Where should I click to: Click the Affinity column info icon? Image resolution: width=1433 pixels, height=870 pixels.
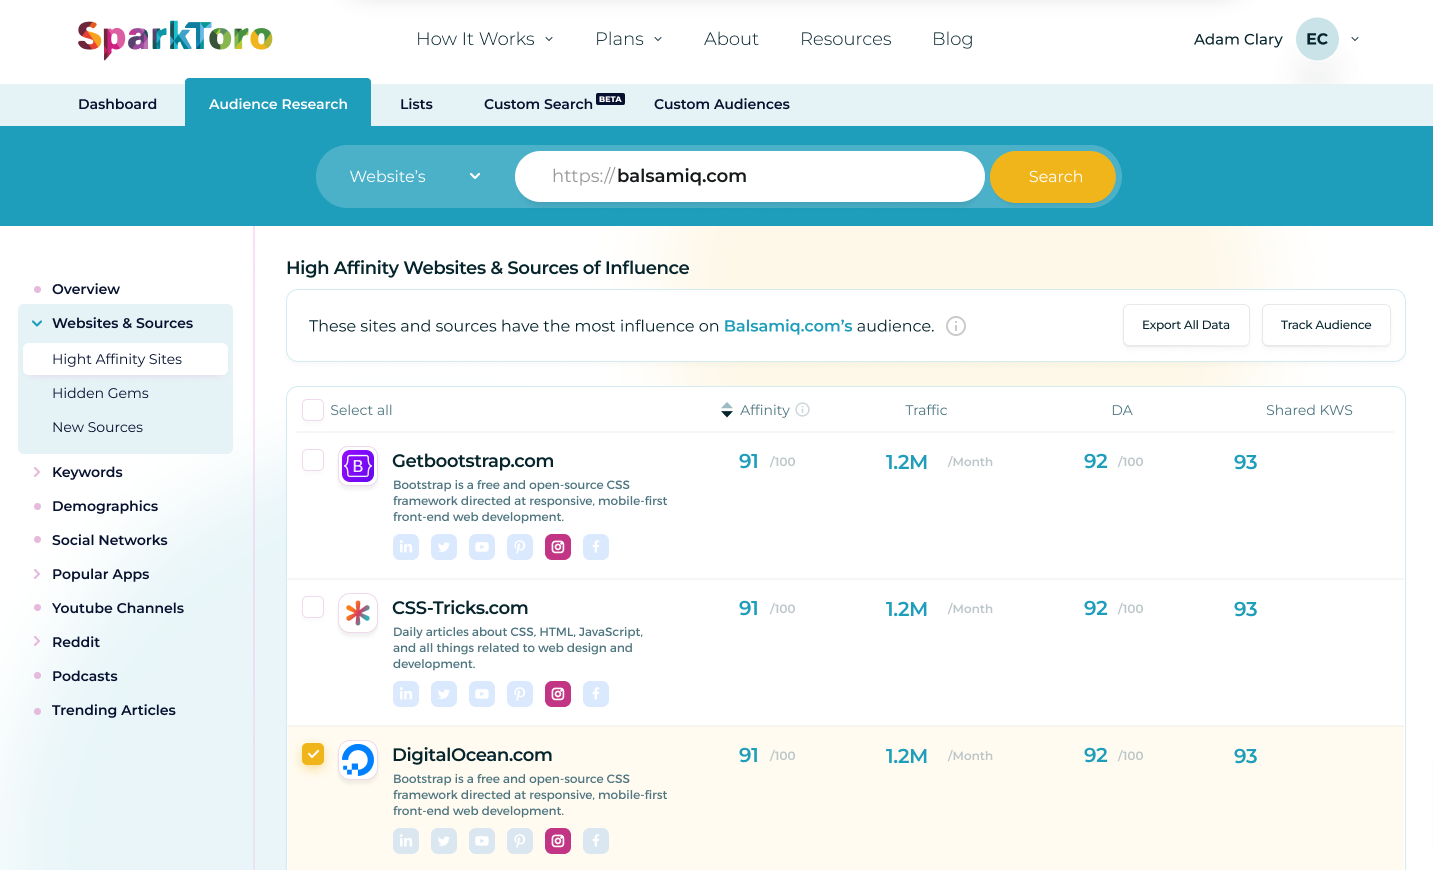[x=802, y=410]
